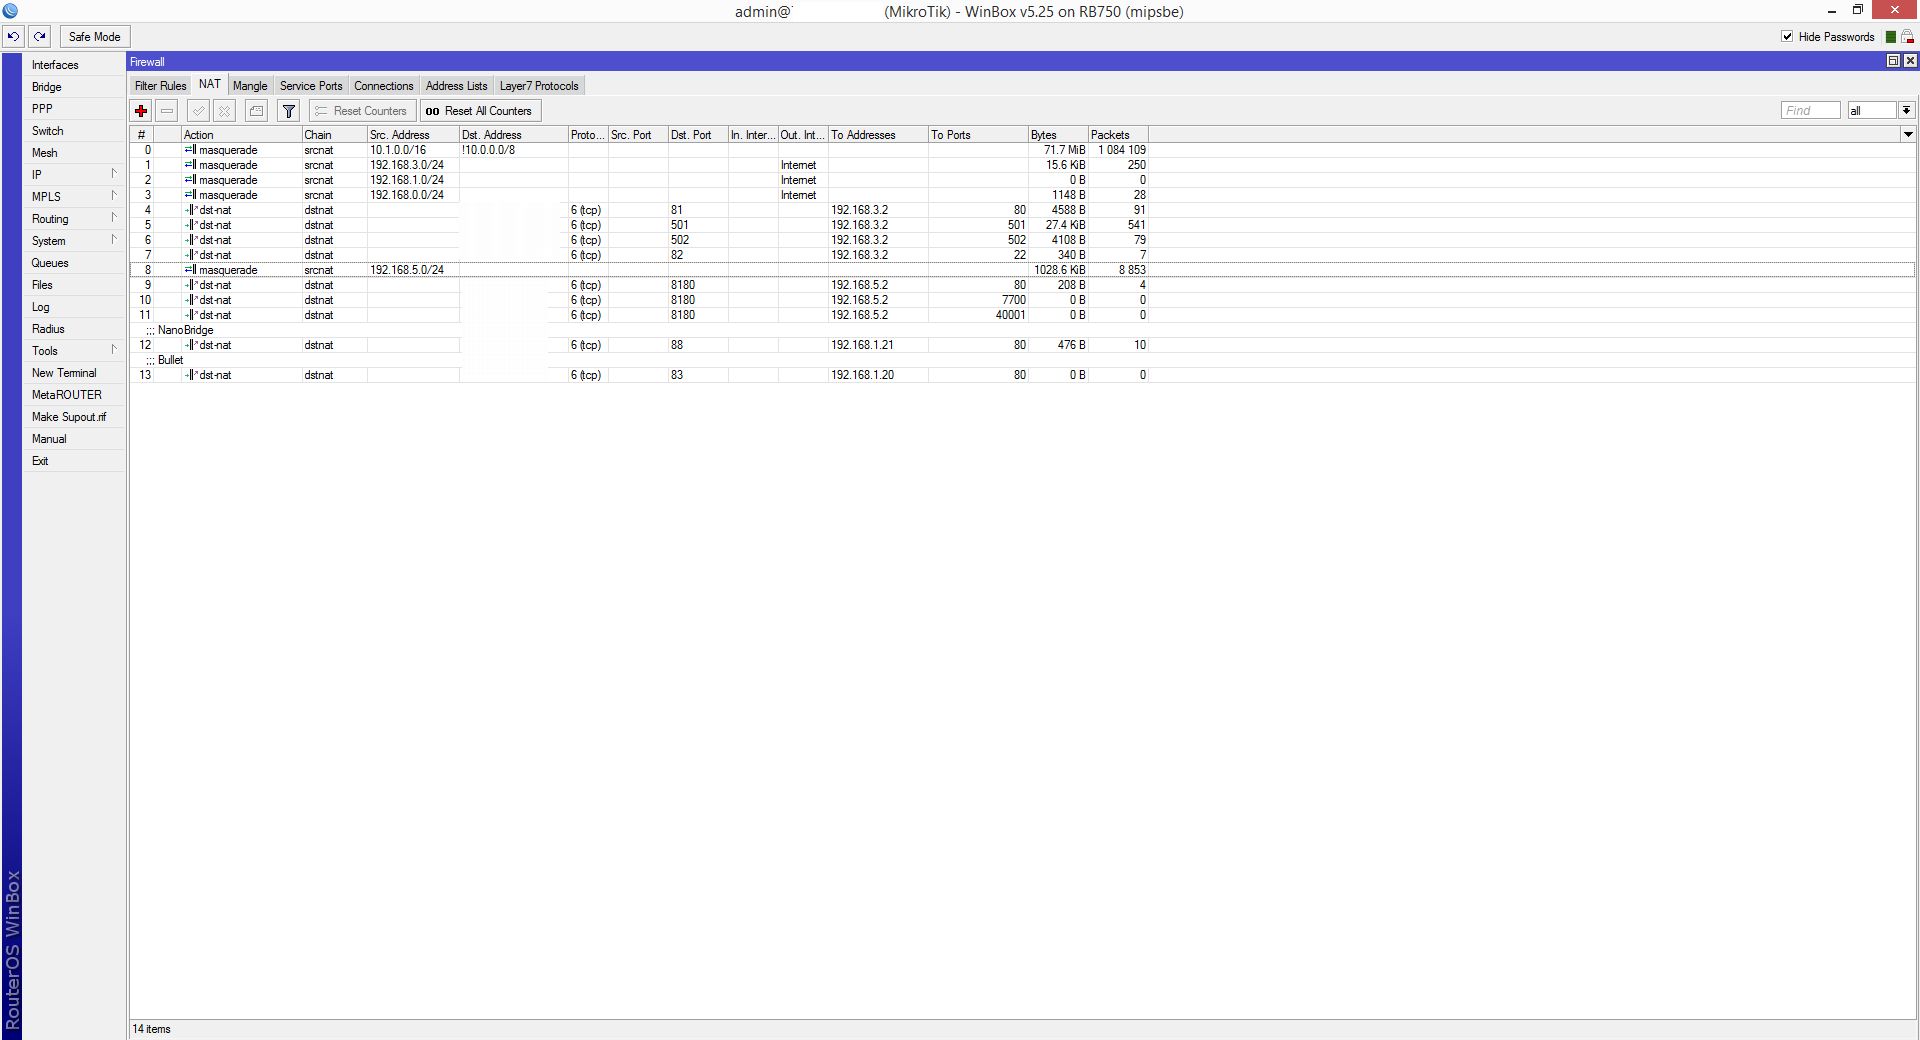Click the red padlock status icon

point(1907,37)
